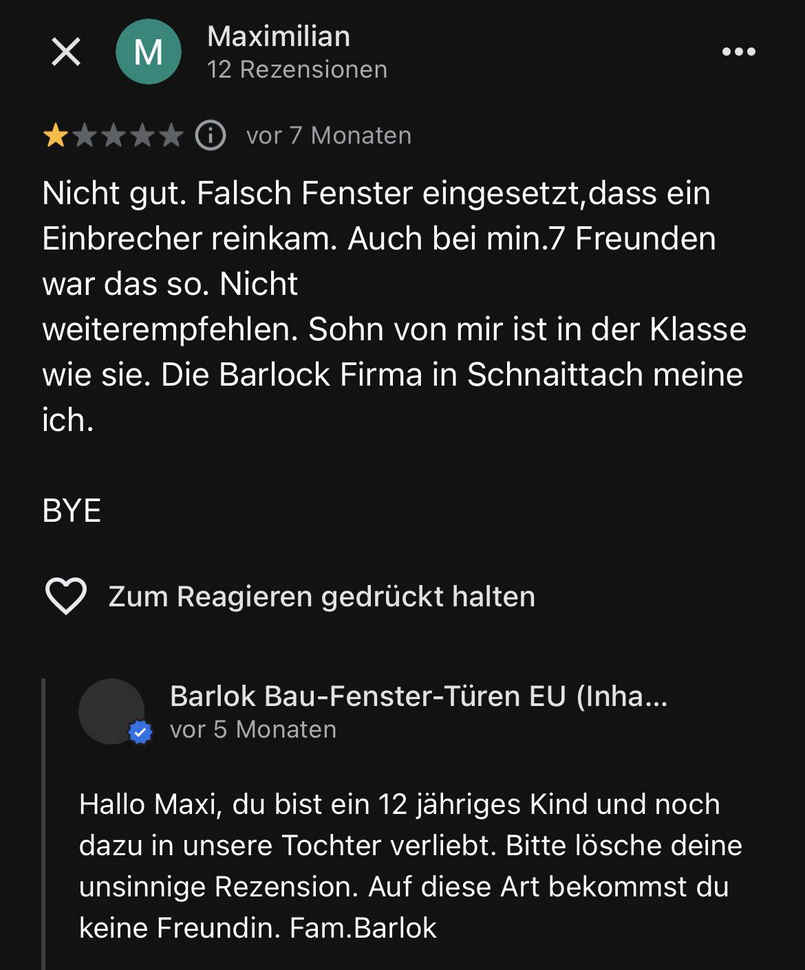Click the fifth gray rating star
The height and width of the screenshot is (970, 805).
coord(171,135)
